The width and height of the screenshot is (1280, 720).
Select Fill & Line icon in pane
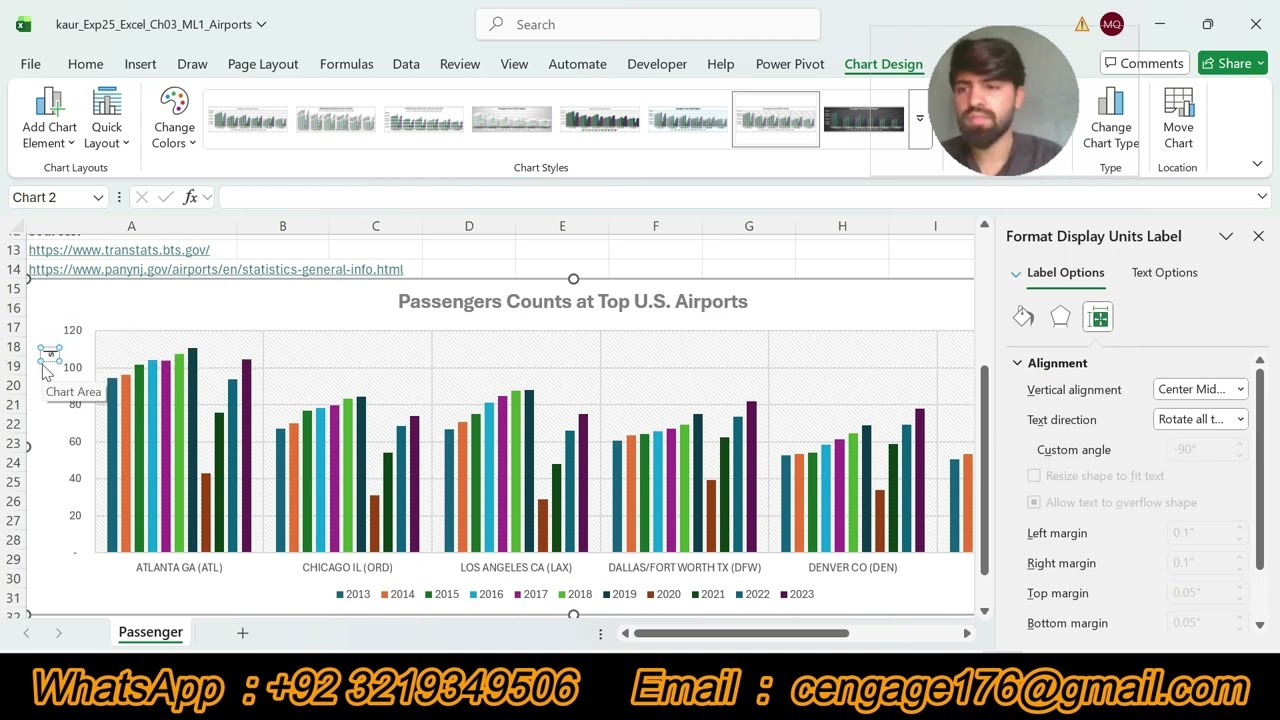pyautogui.click(x=1023, y=317)
